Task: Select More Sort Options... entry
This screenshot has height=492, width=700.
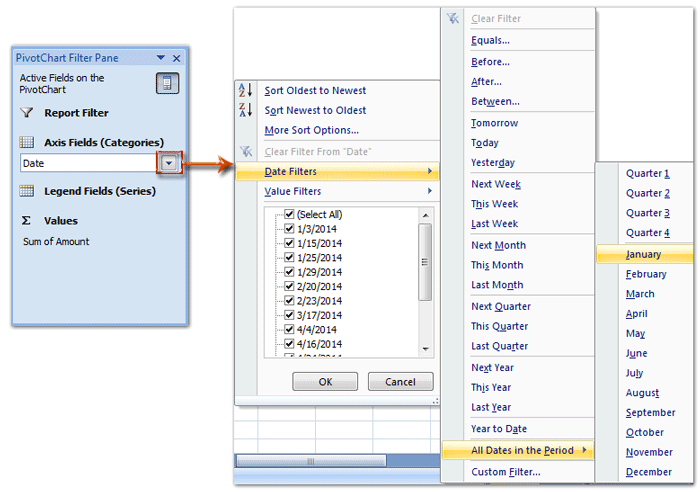Action: [x=311, y=130]
